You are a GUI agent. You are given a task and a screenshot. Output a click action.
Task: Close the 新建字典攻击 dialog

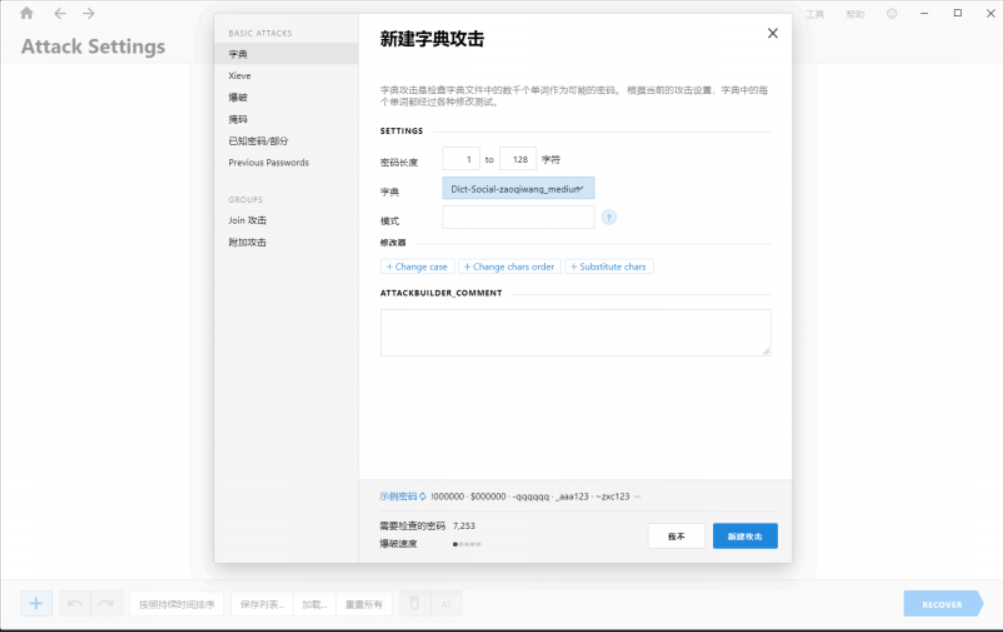(x=773, y=33)
